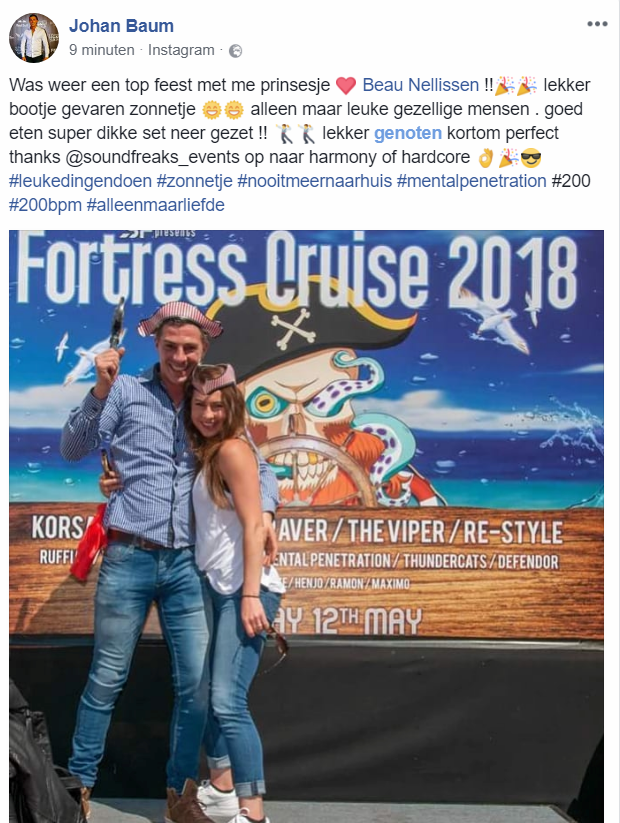The width and height of the screenshot is (620, 823).
Task: Click the highlighted word genoten
Action: click(408, 133)
